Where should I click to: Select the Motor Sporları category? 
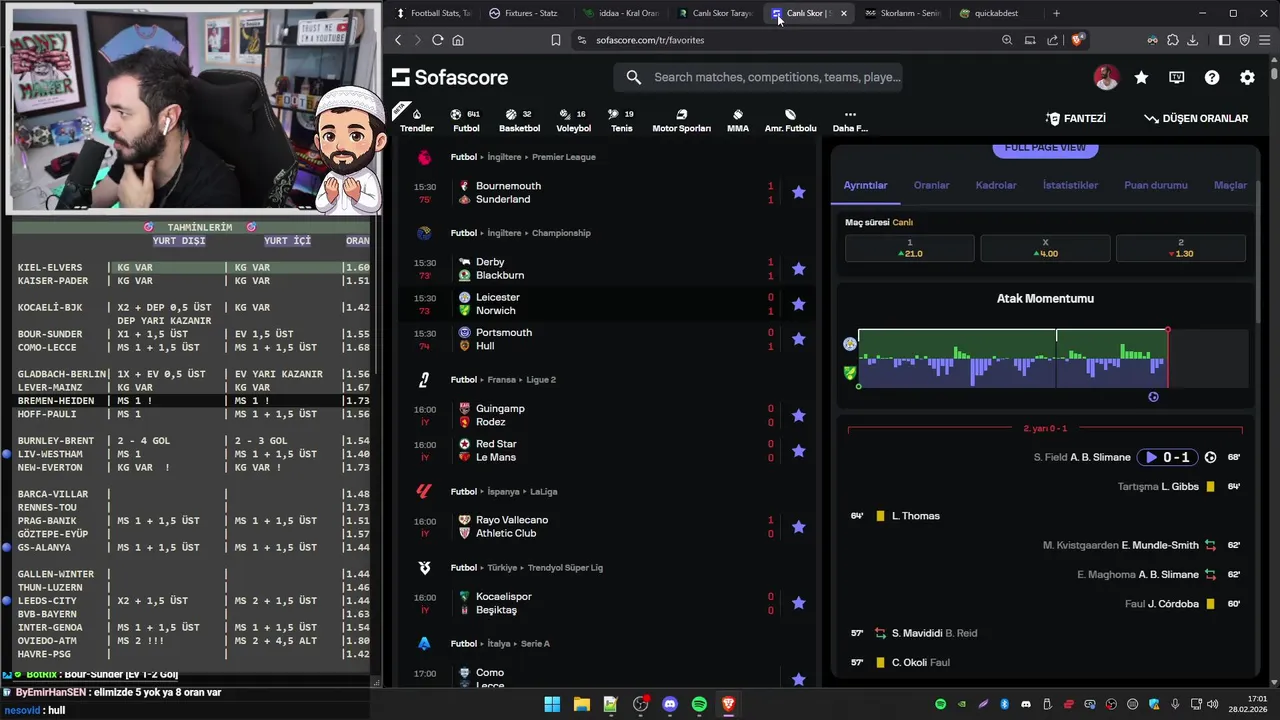tap(681, 120)
